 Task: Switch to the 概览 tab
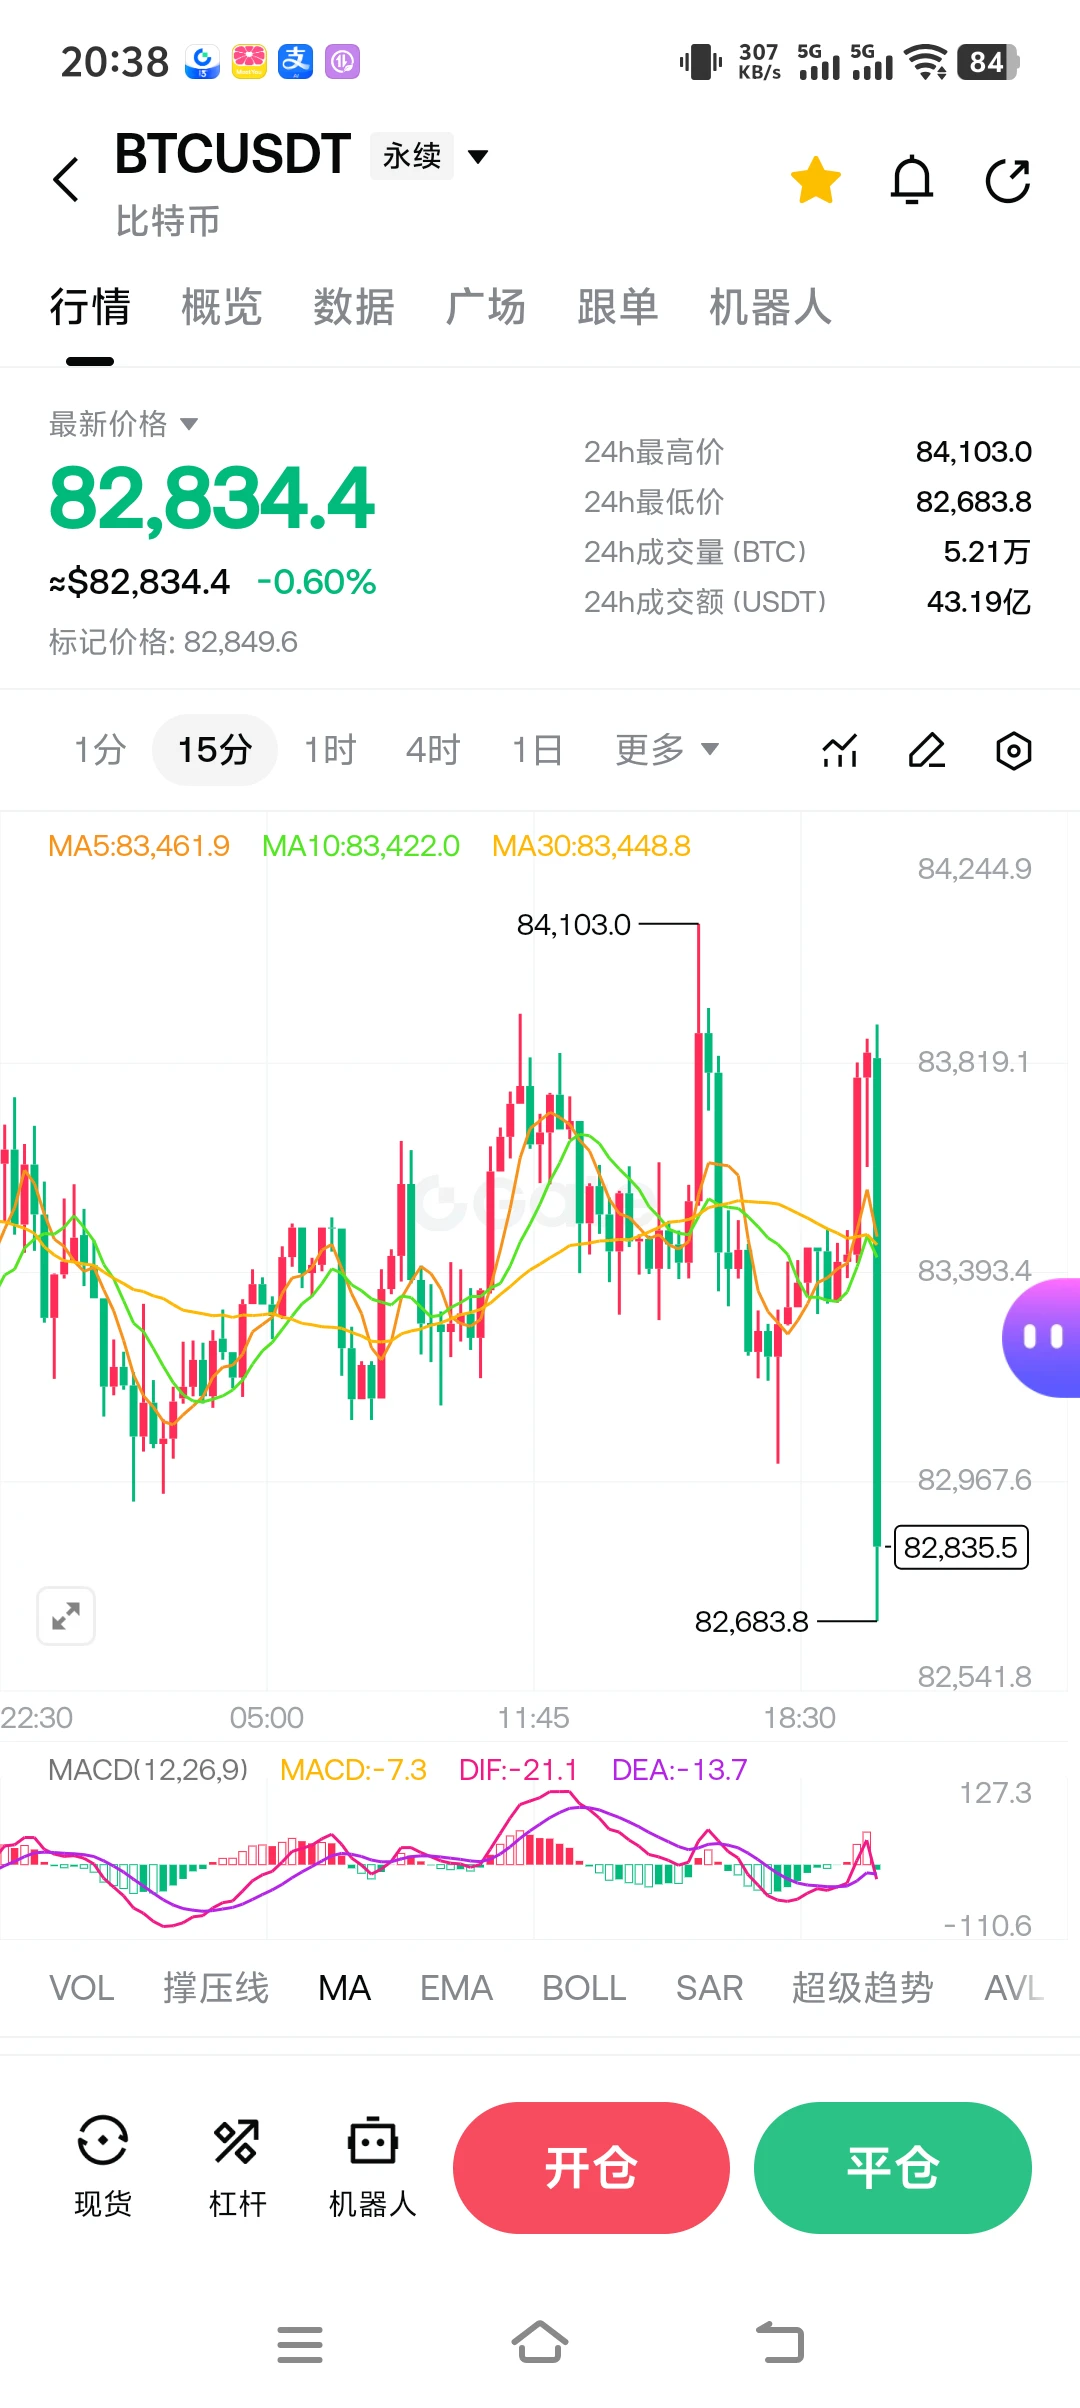(x=222, y=307)
